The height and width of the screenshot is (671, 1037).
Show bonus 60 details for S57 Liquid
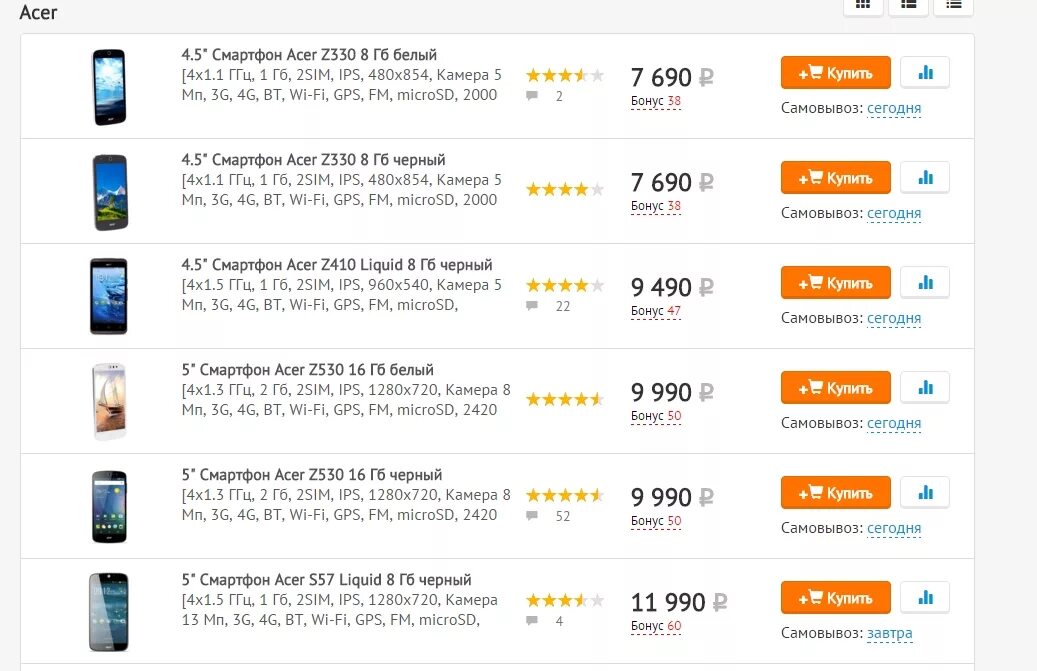tap(655, 626)
